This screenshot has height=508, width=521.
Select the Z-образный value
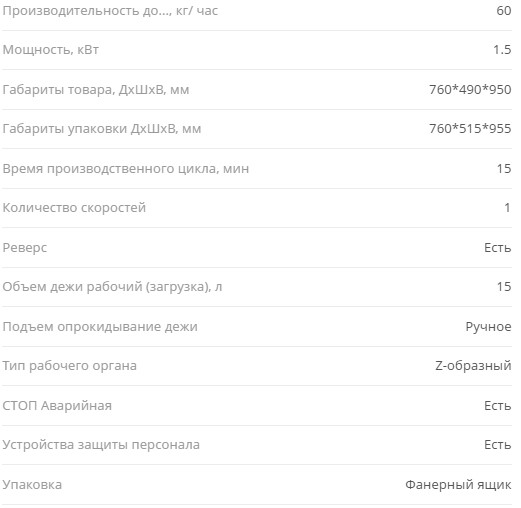click(473, 366)
